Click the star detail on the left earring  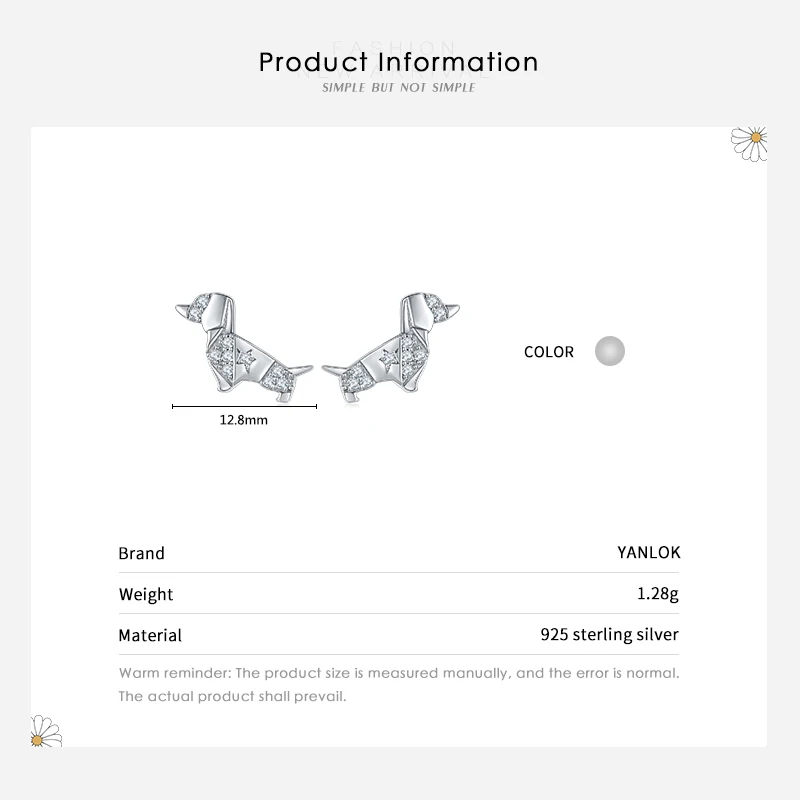point(242,358)
